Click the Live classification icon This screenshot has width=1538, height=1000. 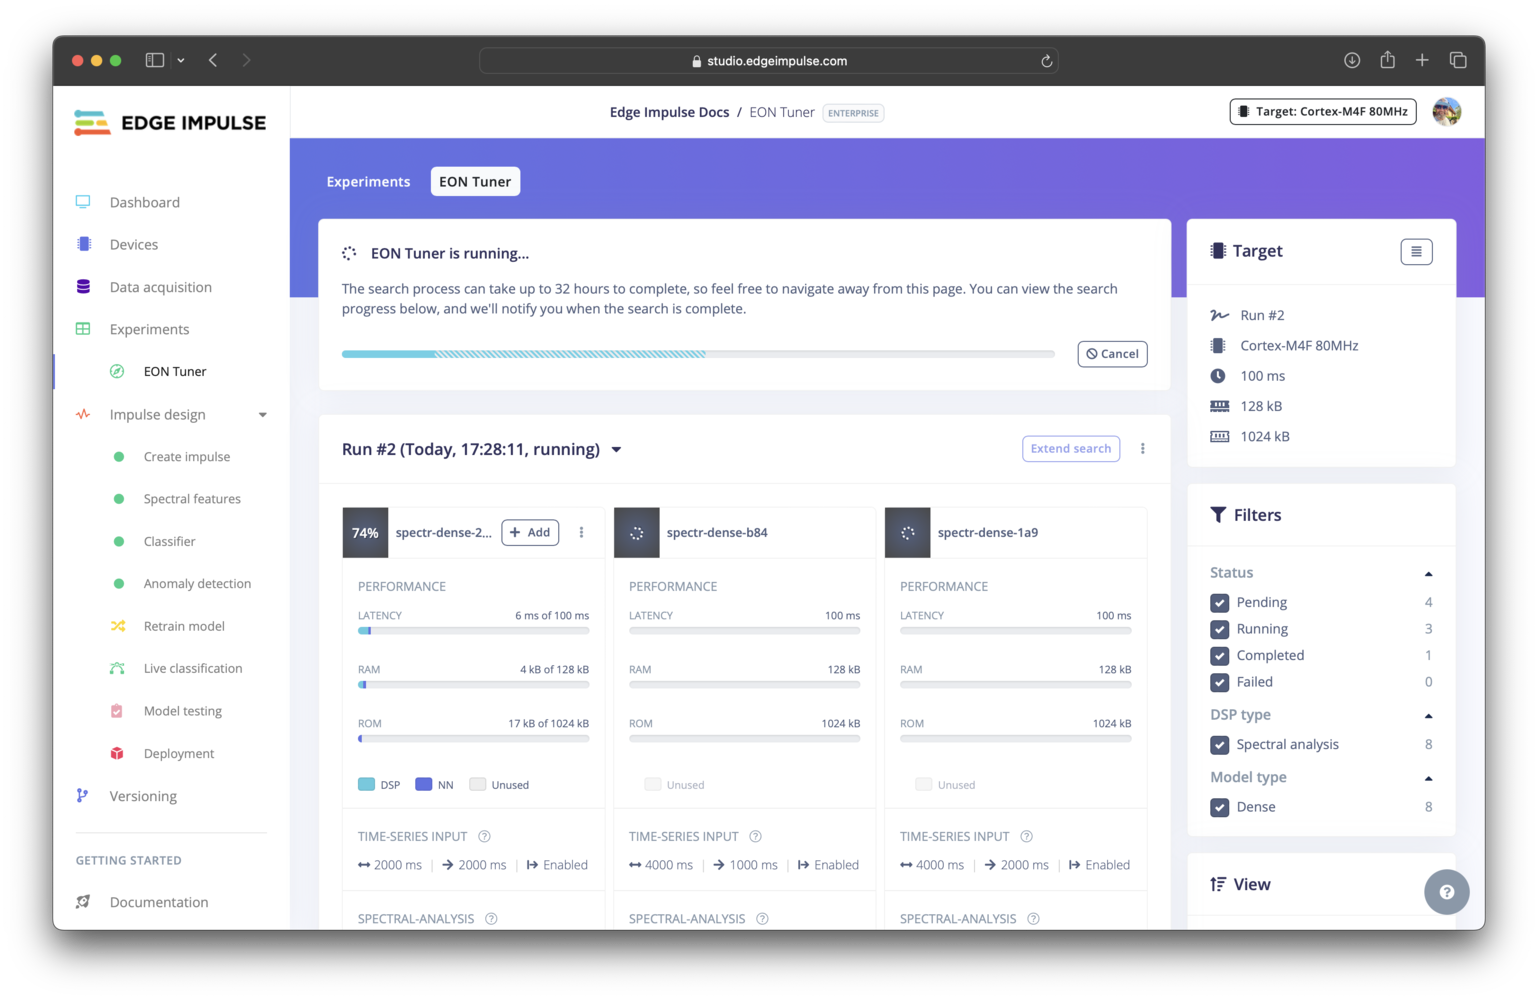(117, 668)
